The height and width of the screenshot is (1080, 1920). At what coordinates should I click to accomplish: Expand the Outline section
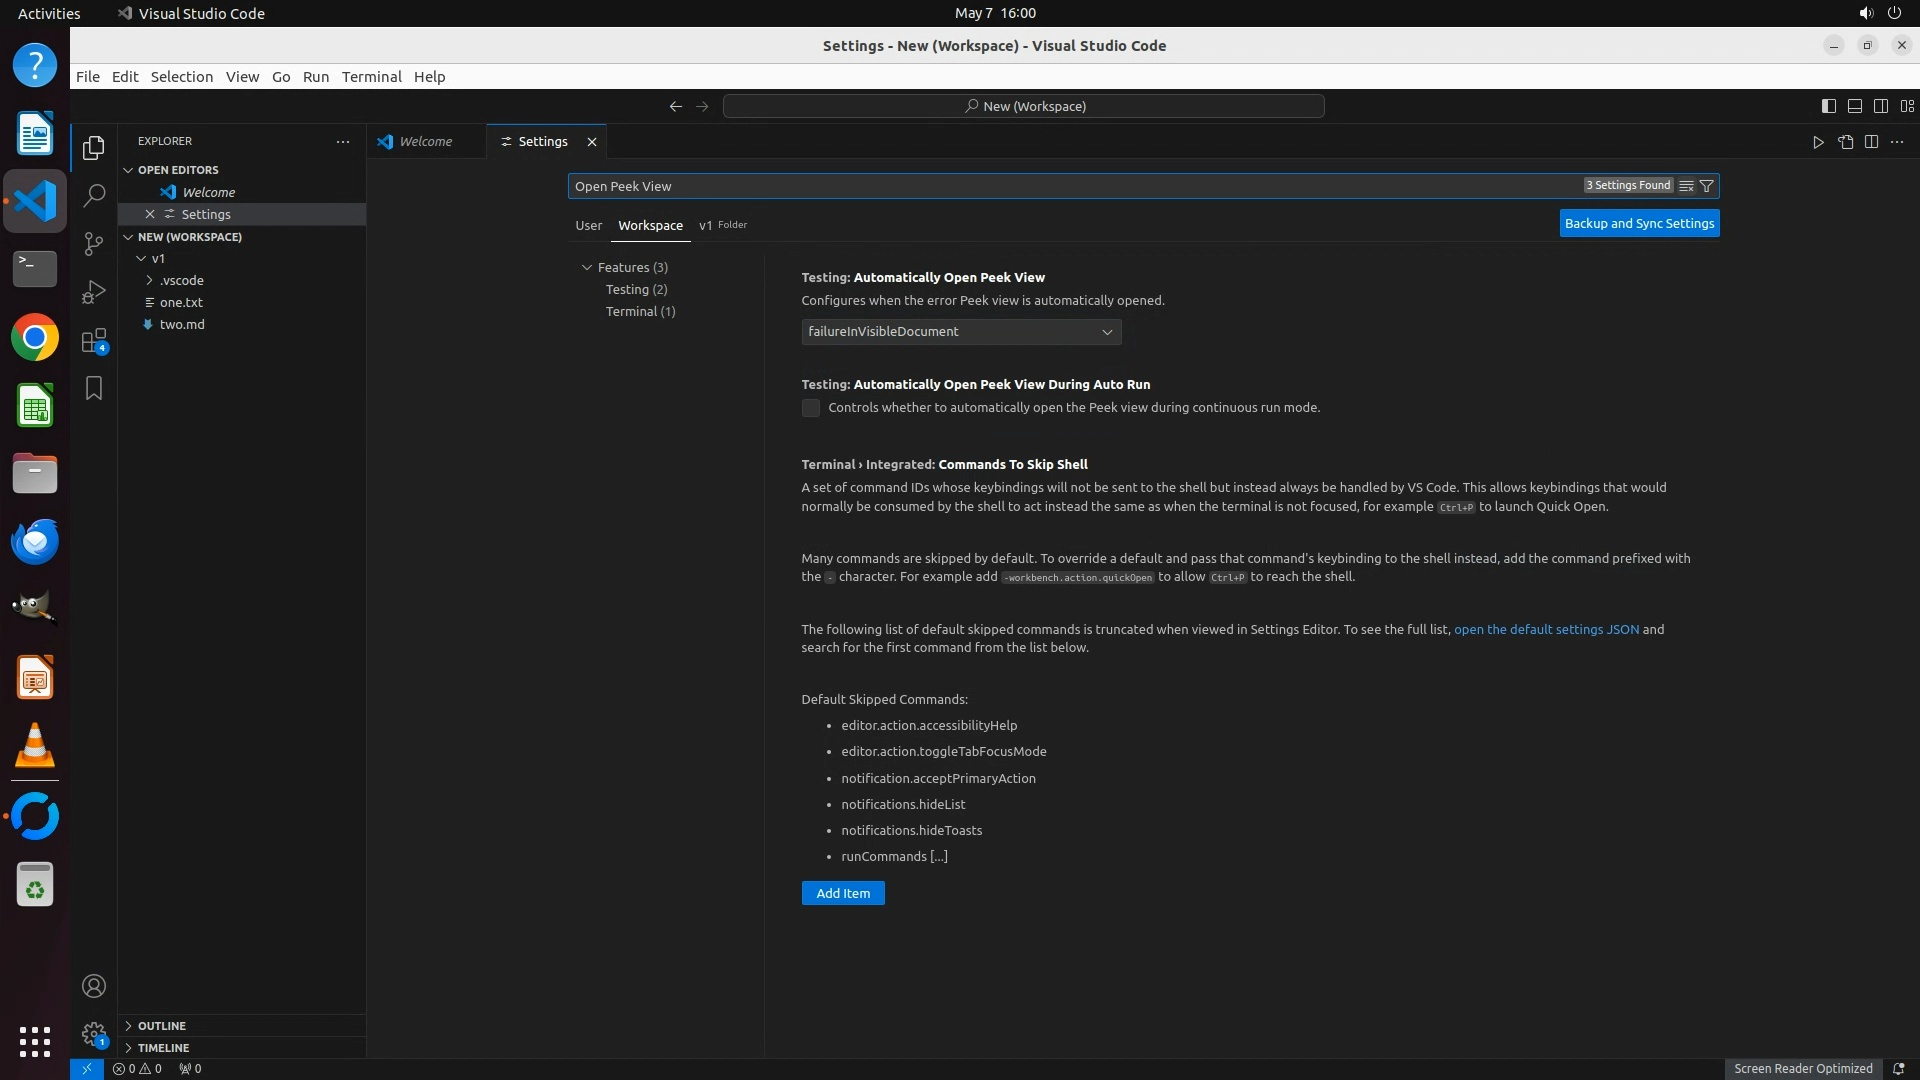point(161,1026)
